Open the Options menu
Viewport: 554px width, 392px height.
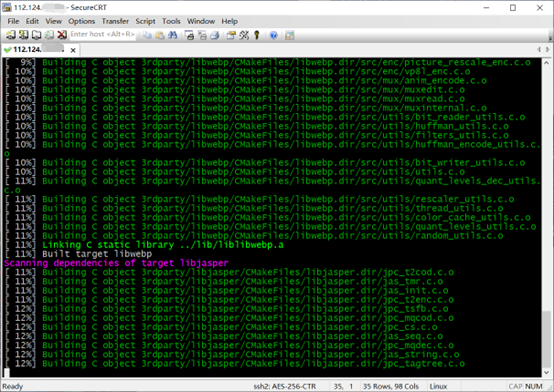82,21
